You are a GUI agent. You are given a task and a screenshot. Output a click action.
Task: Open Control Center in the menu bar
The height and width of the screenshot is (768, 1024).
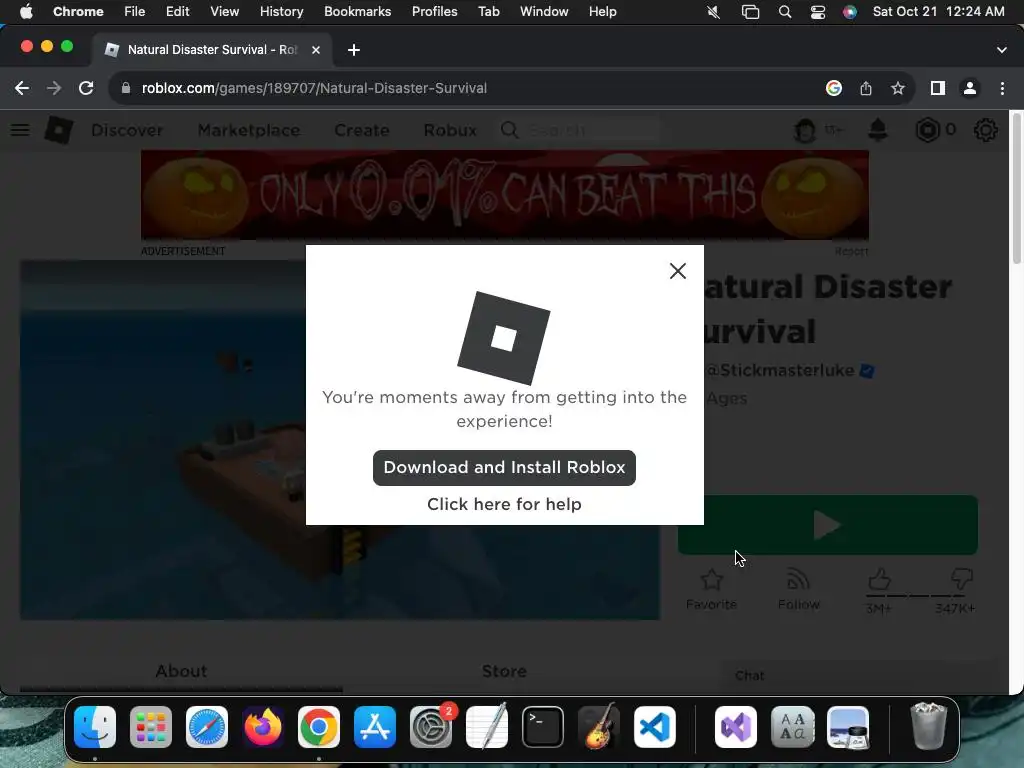click(x=818, y=12)
